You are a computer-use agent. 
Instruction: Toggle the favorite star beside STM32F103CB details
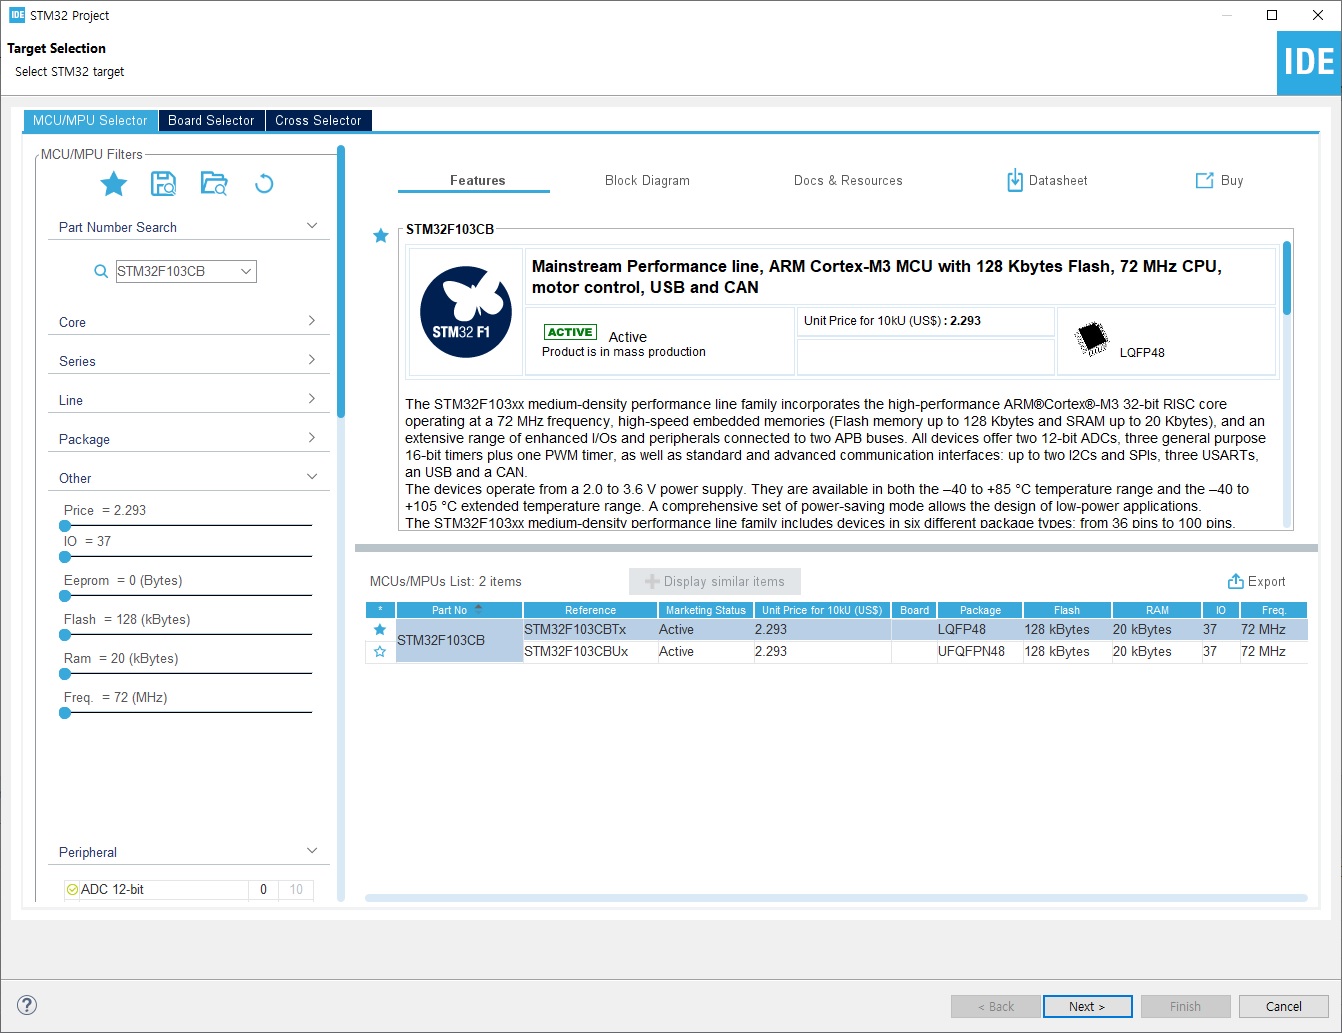(x=381, y=236)
